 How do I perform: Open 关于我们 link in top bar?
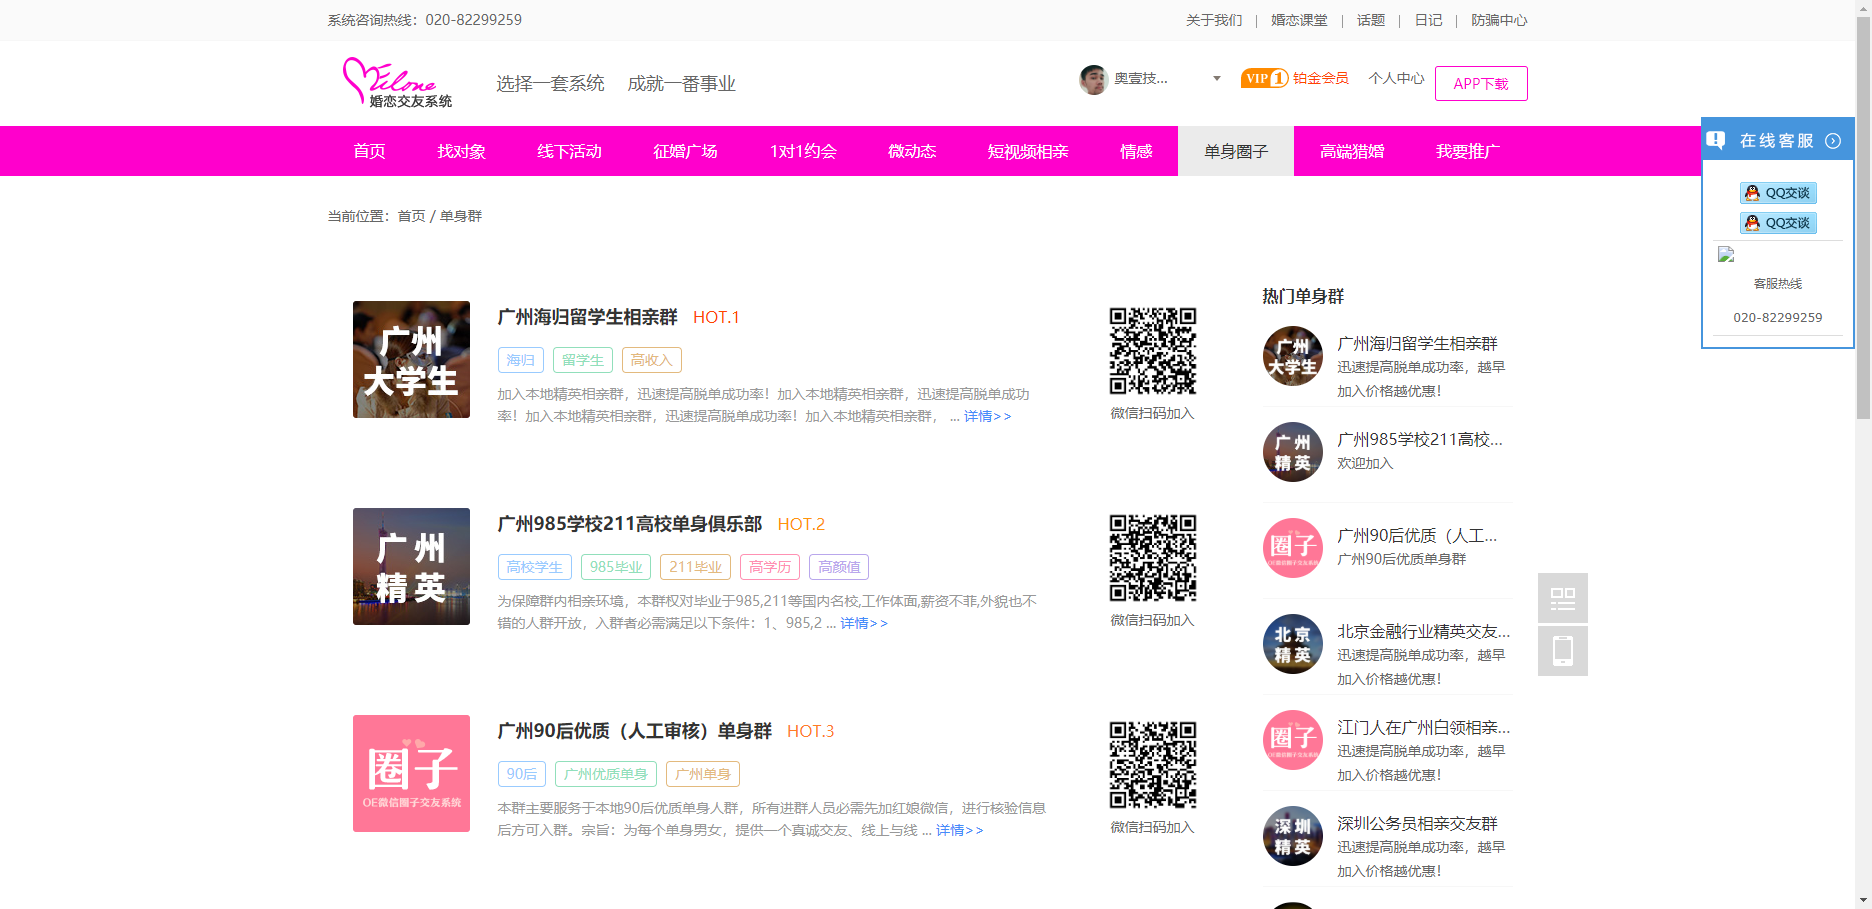[x=1214, y=20]
